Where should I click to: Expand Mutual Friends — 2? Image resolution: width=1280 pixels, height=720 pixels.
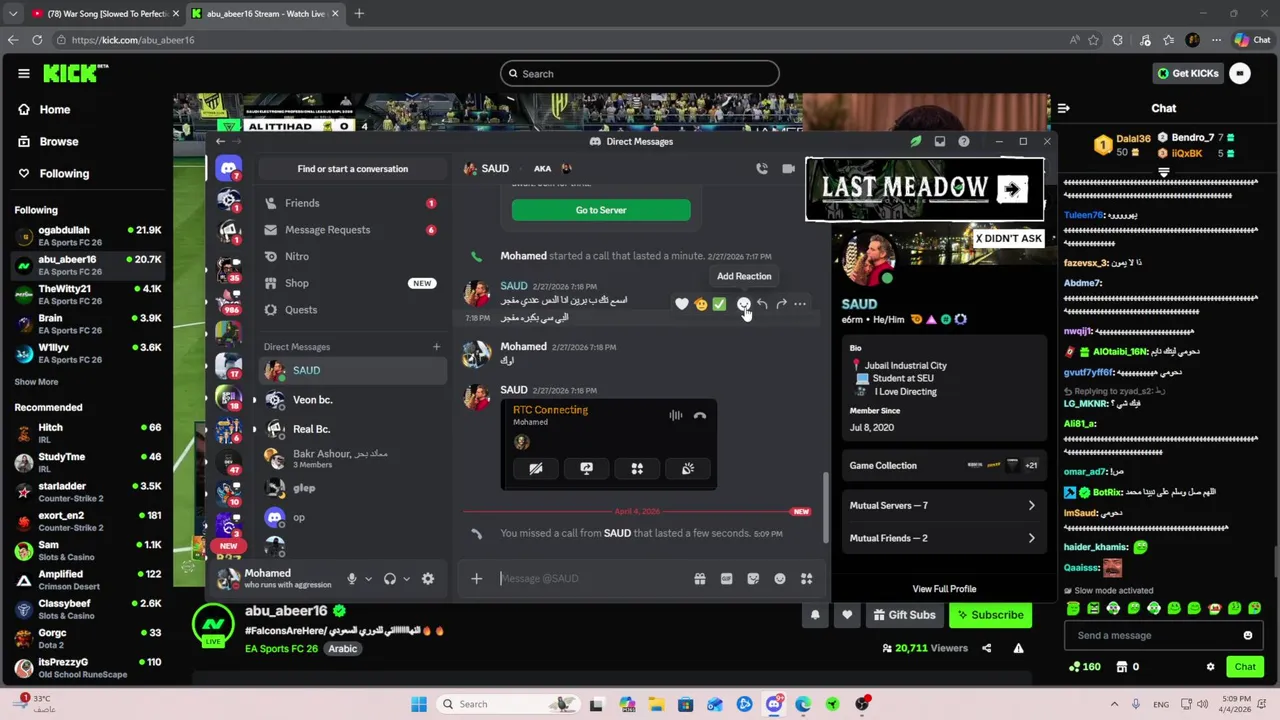point(943,538)
